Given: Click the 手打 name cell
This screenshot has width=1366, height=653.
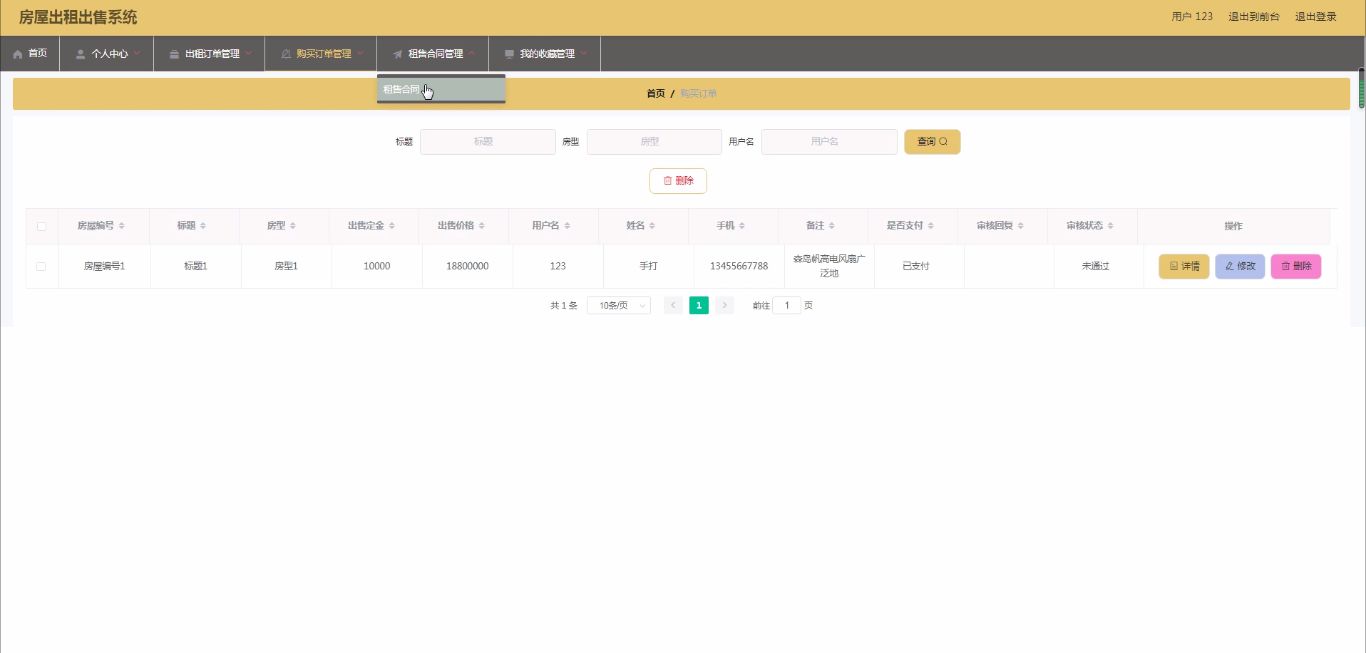Looking at the screenshot, I should (x=648, y=266).
